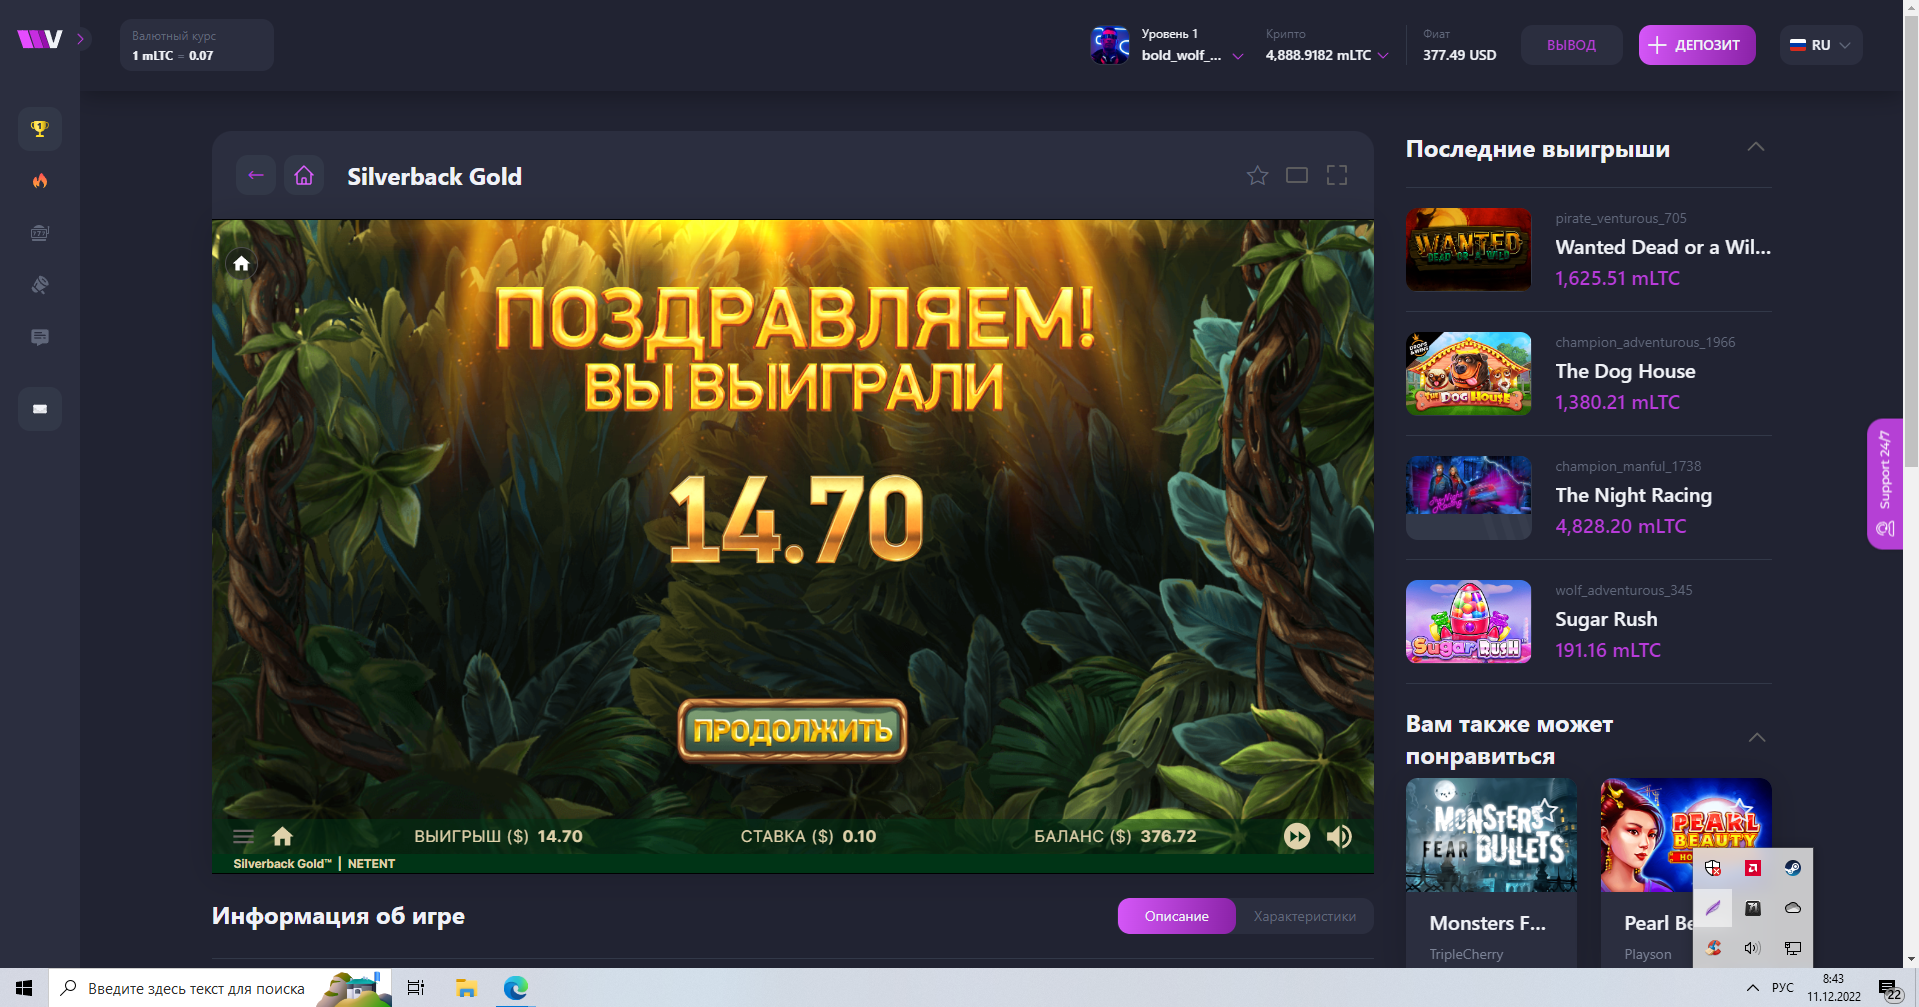The width and height of the screenshot is (1919, 1007).
Task: Click the purple feather tray icon
Action: (x=1713, y=908)
